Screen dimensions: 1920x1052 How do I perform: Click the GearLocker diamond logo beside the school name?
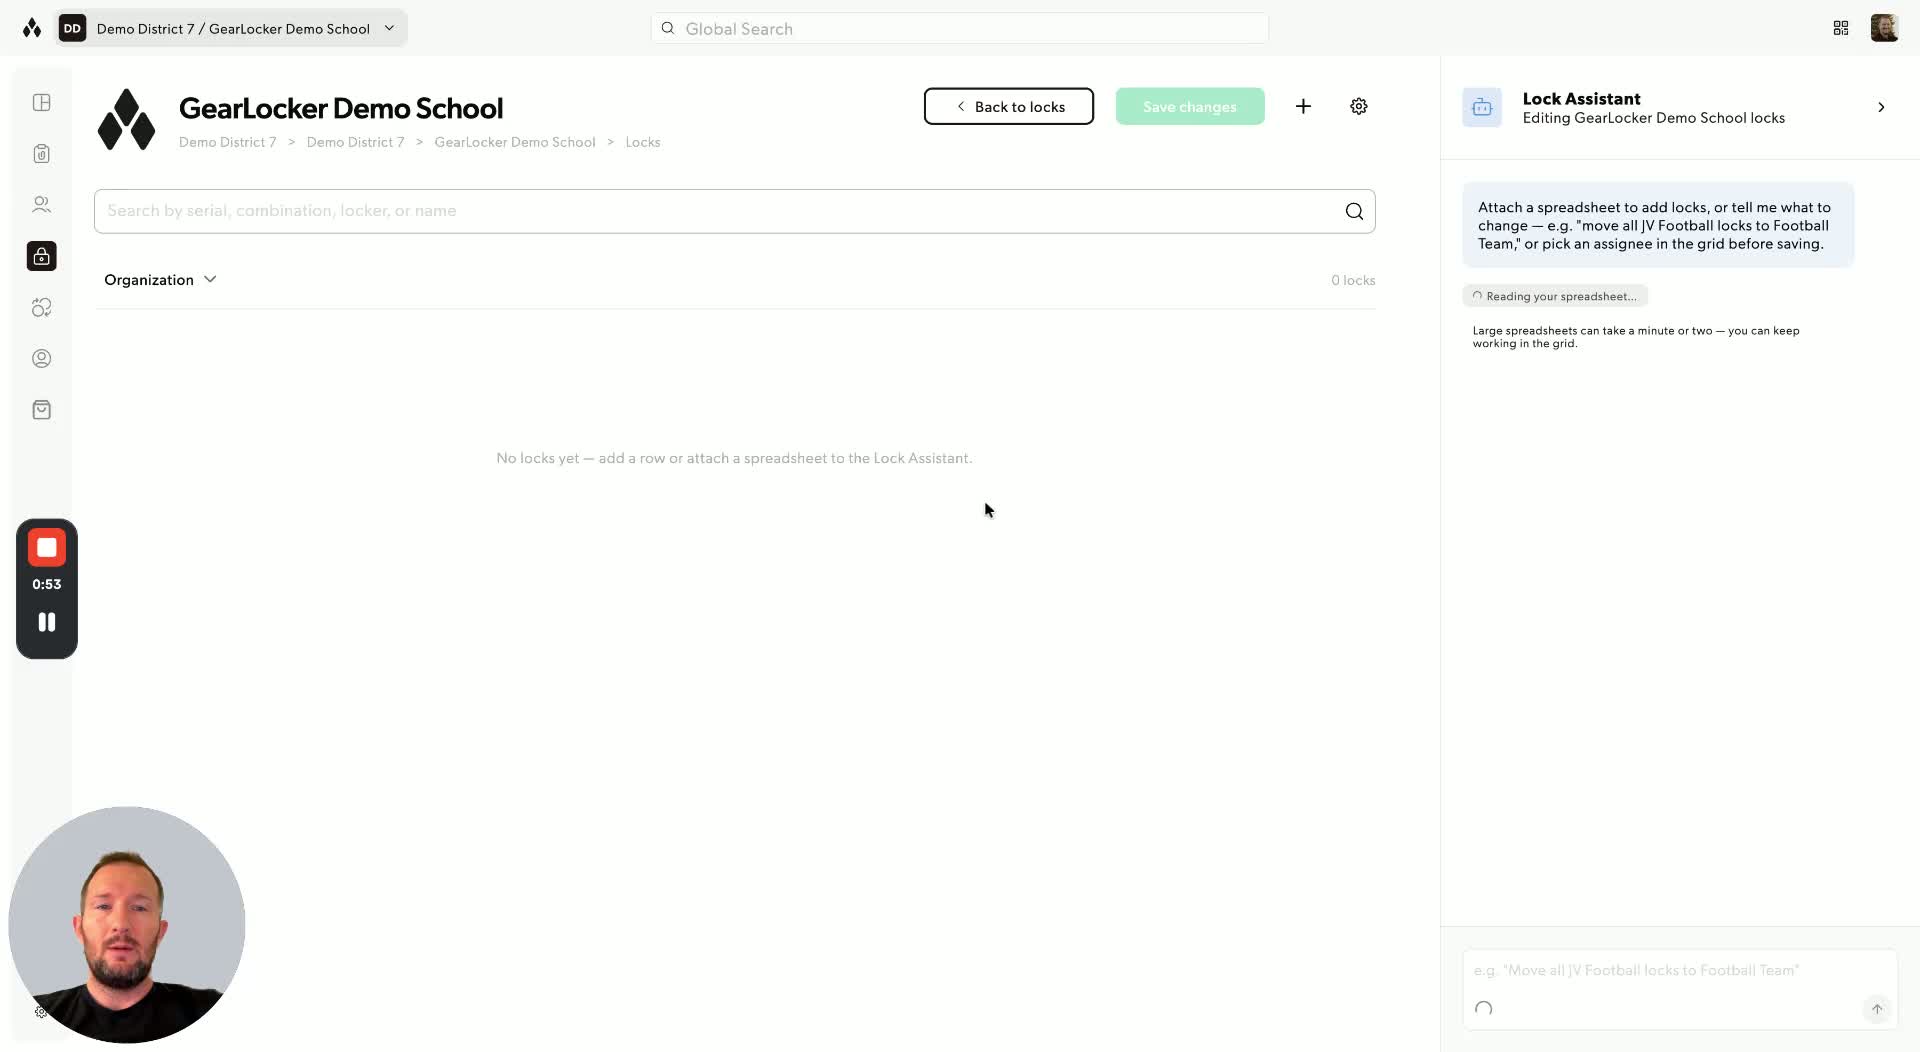[126, 120]
